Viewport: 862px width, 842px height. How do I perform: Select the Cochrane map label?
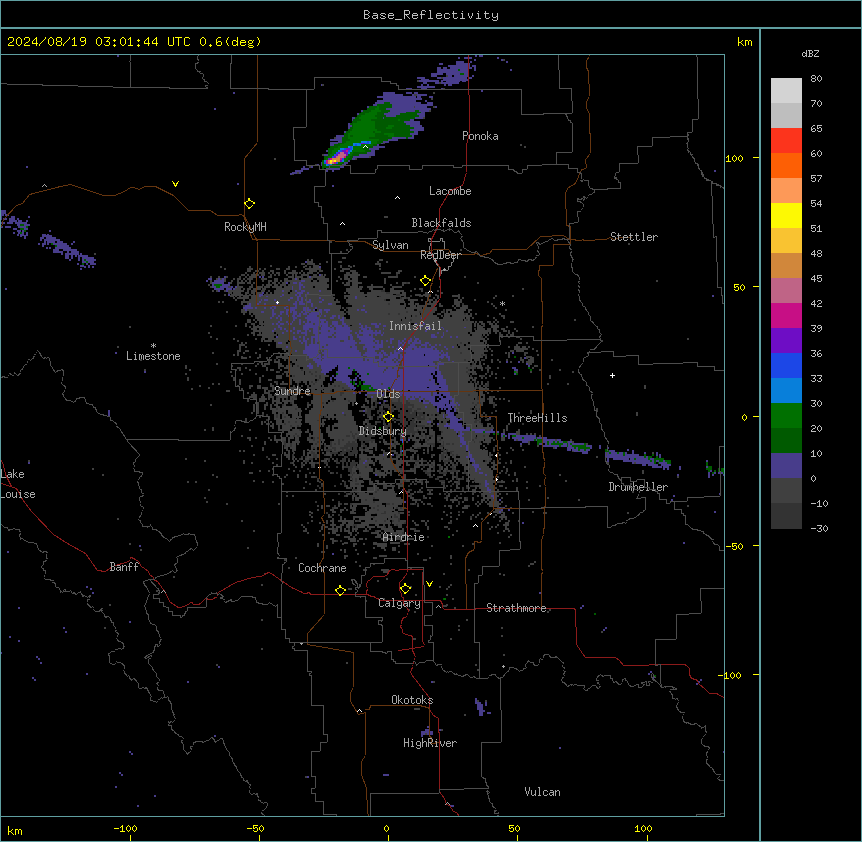[322, 568]
